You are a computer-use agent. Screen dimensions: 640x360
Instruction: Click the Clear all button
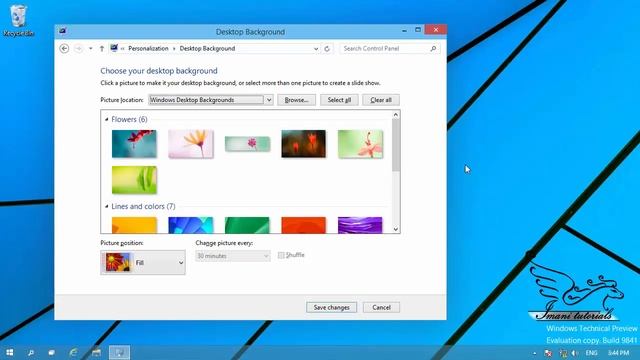pyautogui.click(x=381, y=100)
